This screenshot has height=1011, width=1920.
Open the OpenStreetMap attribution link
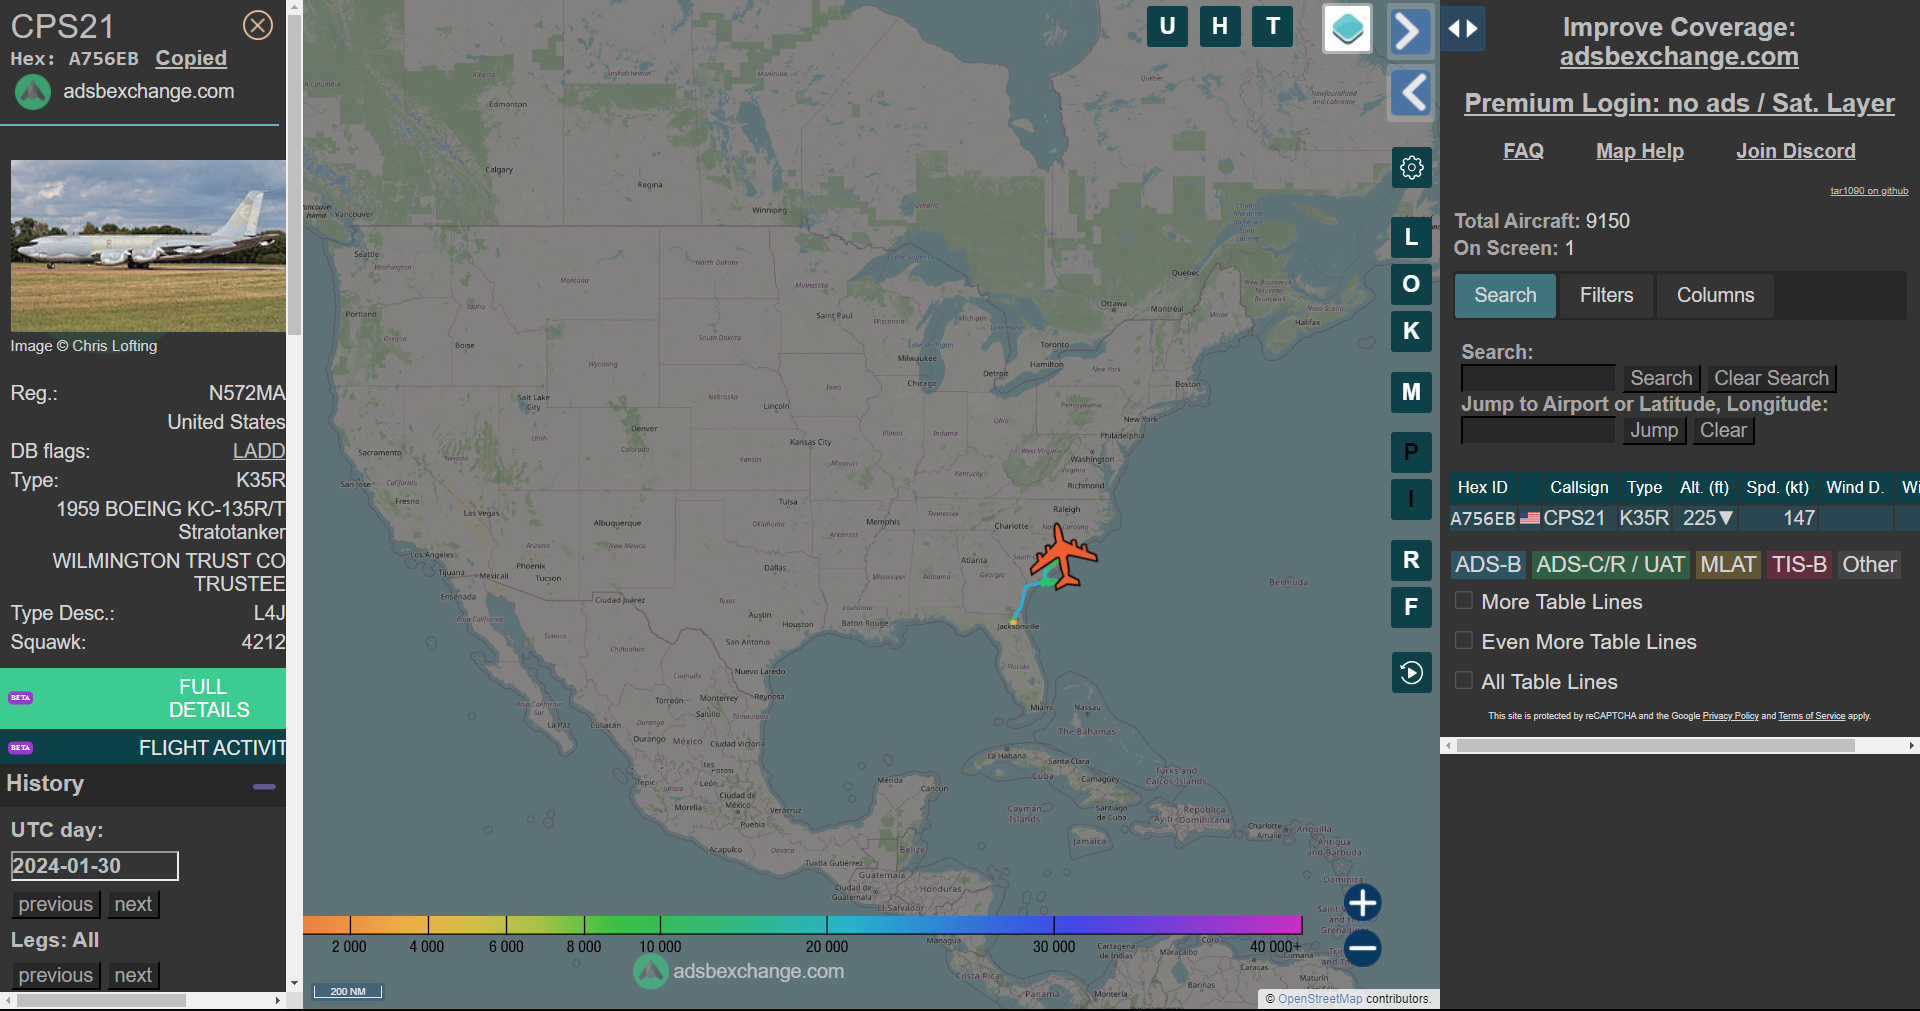(x=1320, y=999)
